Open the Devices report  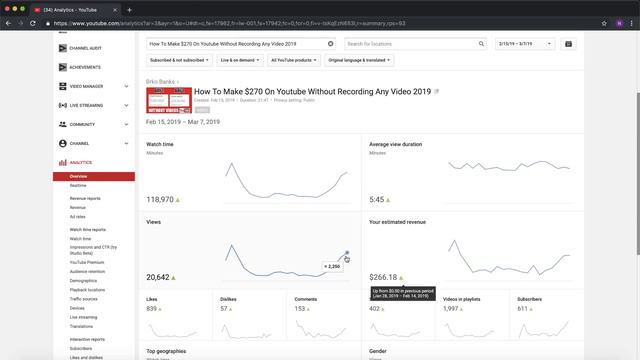pos(77,308)
